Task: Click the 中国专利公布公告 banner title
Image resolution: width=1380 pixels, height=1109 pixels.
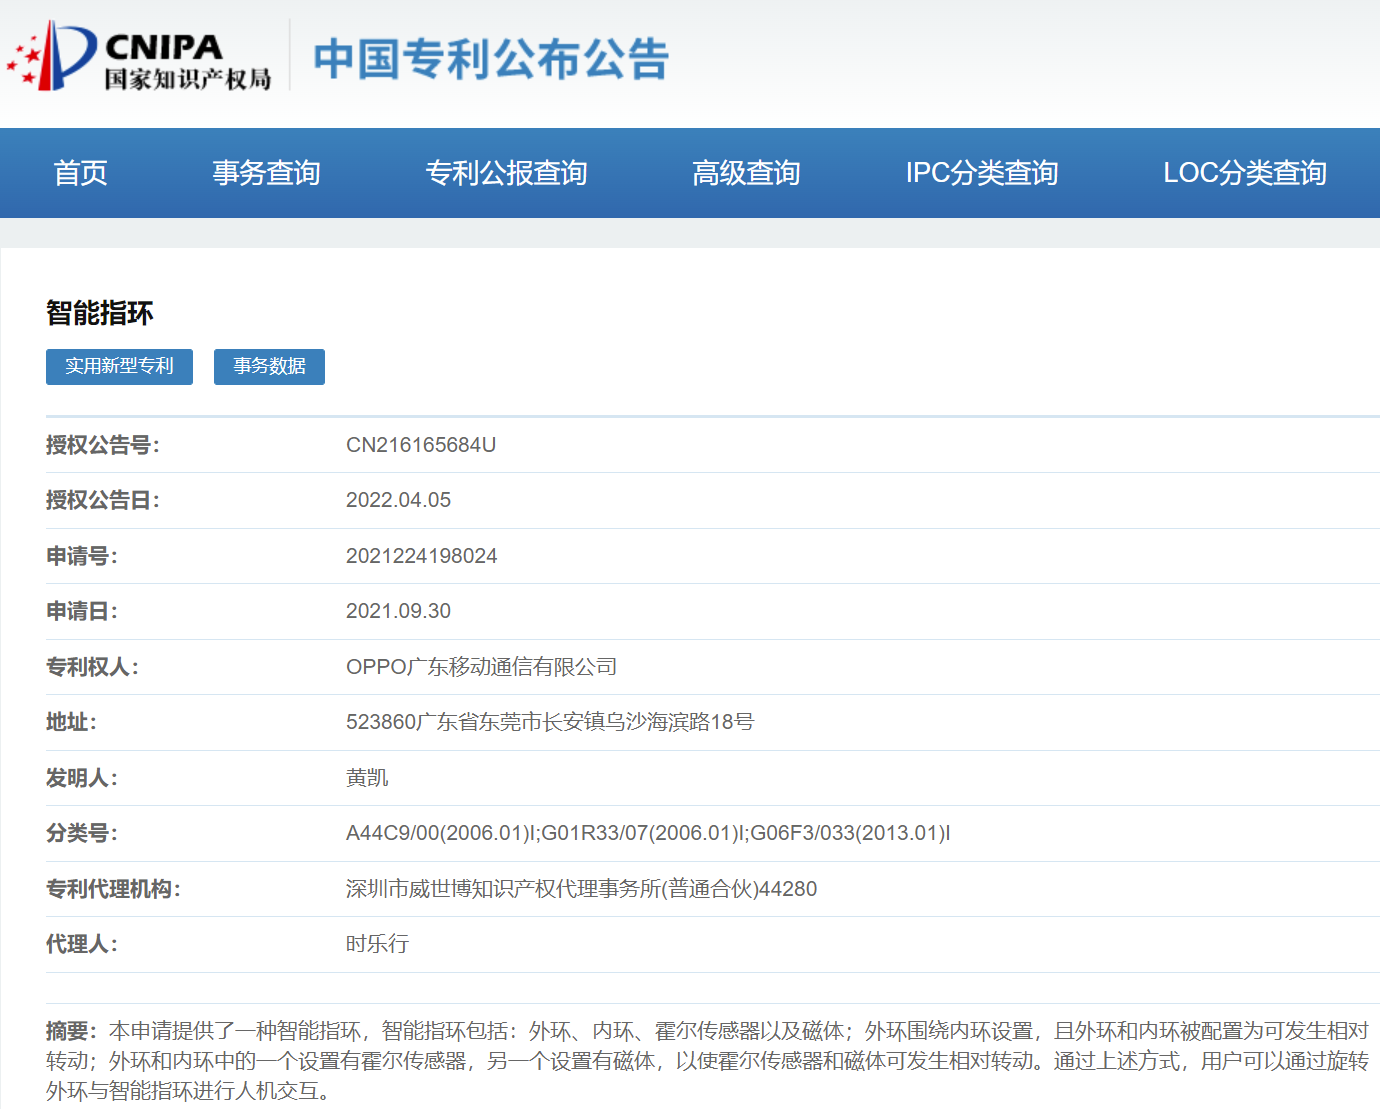Action: coord(489,60)
